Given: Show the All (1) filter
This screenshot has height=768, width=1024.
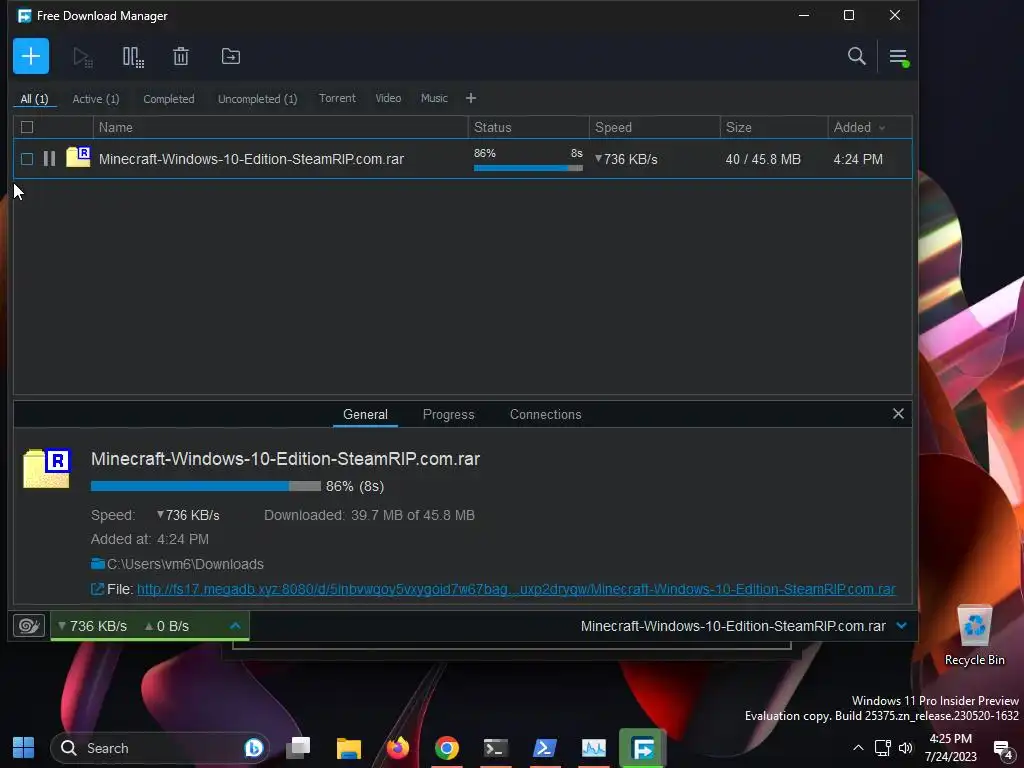Looking at the screenshot, I should tap(35, 99).
